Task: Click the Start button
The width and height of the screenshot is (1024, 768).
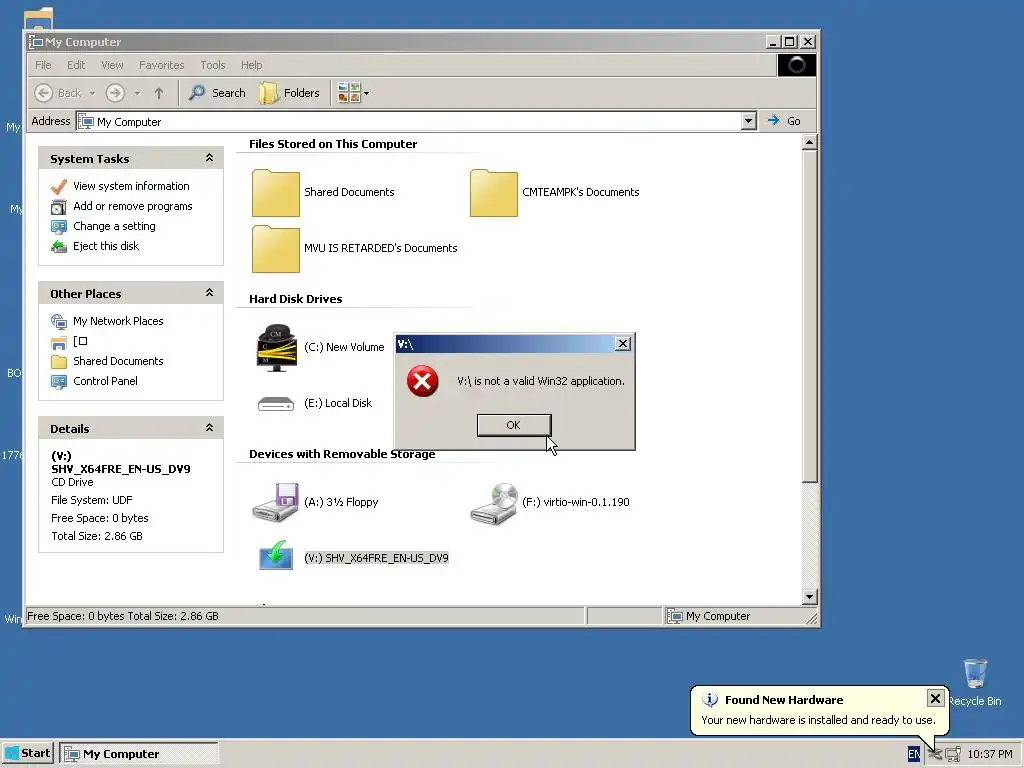Action: click(27, 754)
